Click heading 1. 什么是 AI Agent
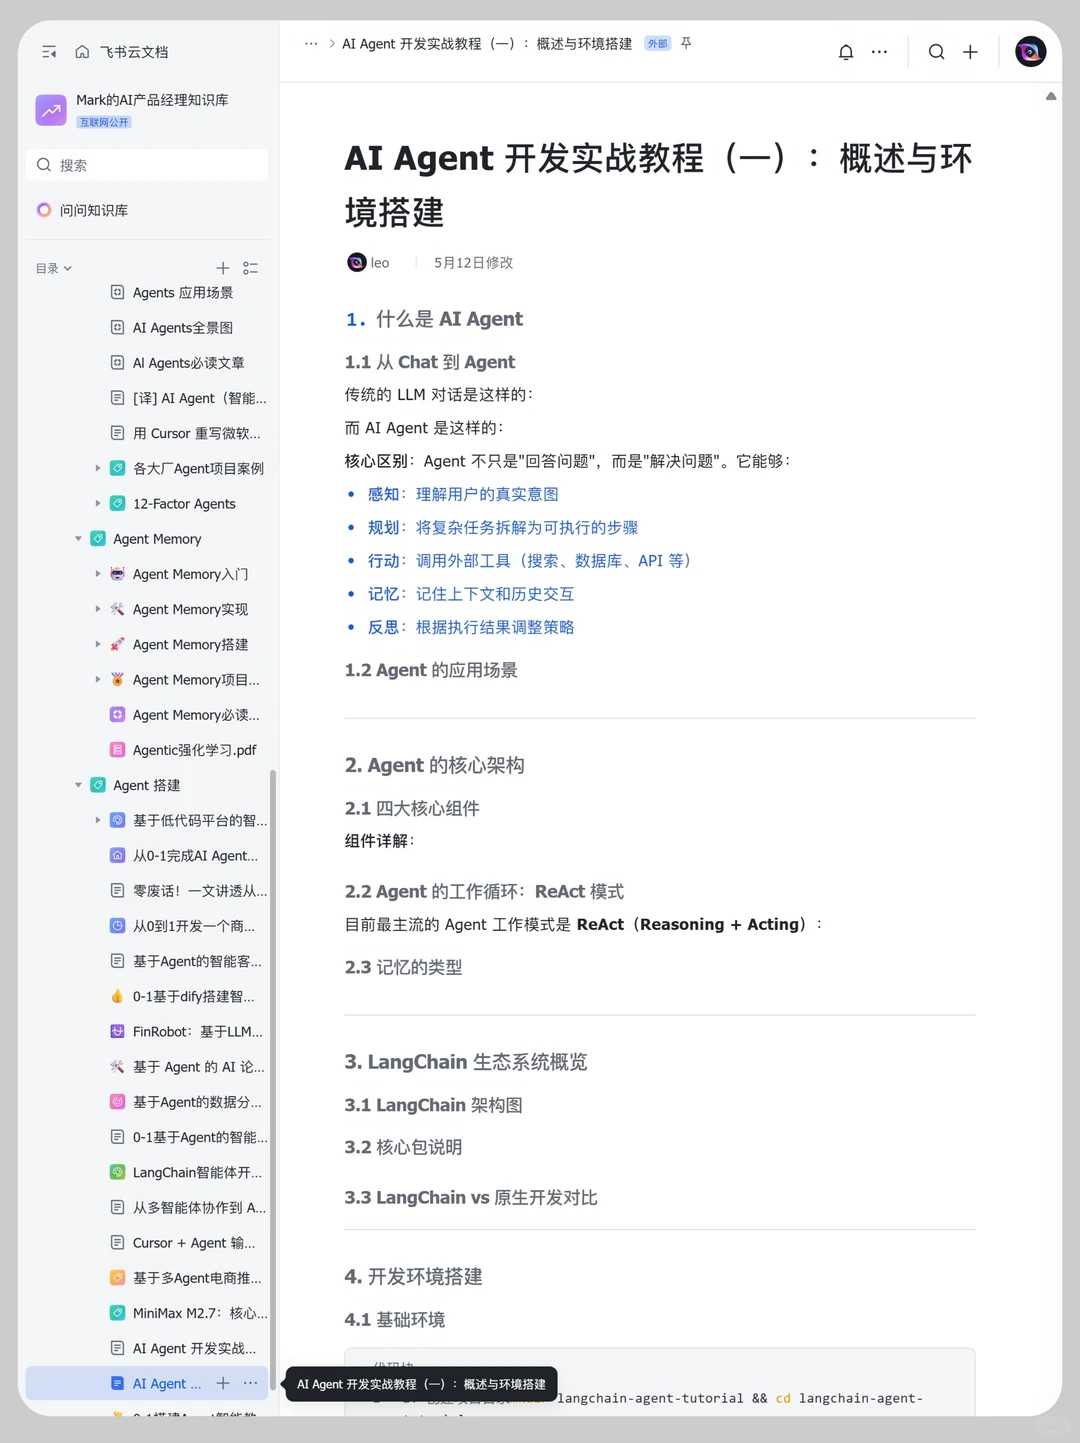 pos(434,319)
